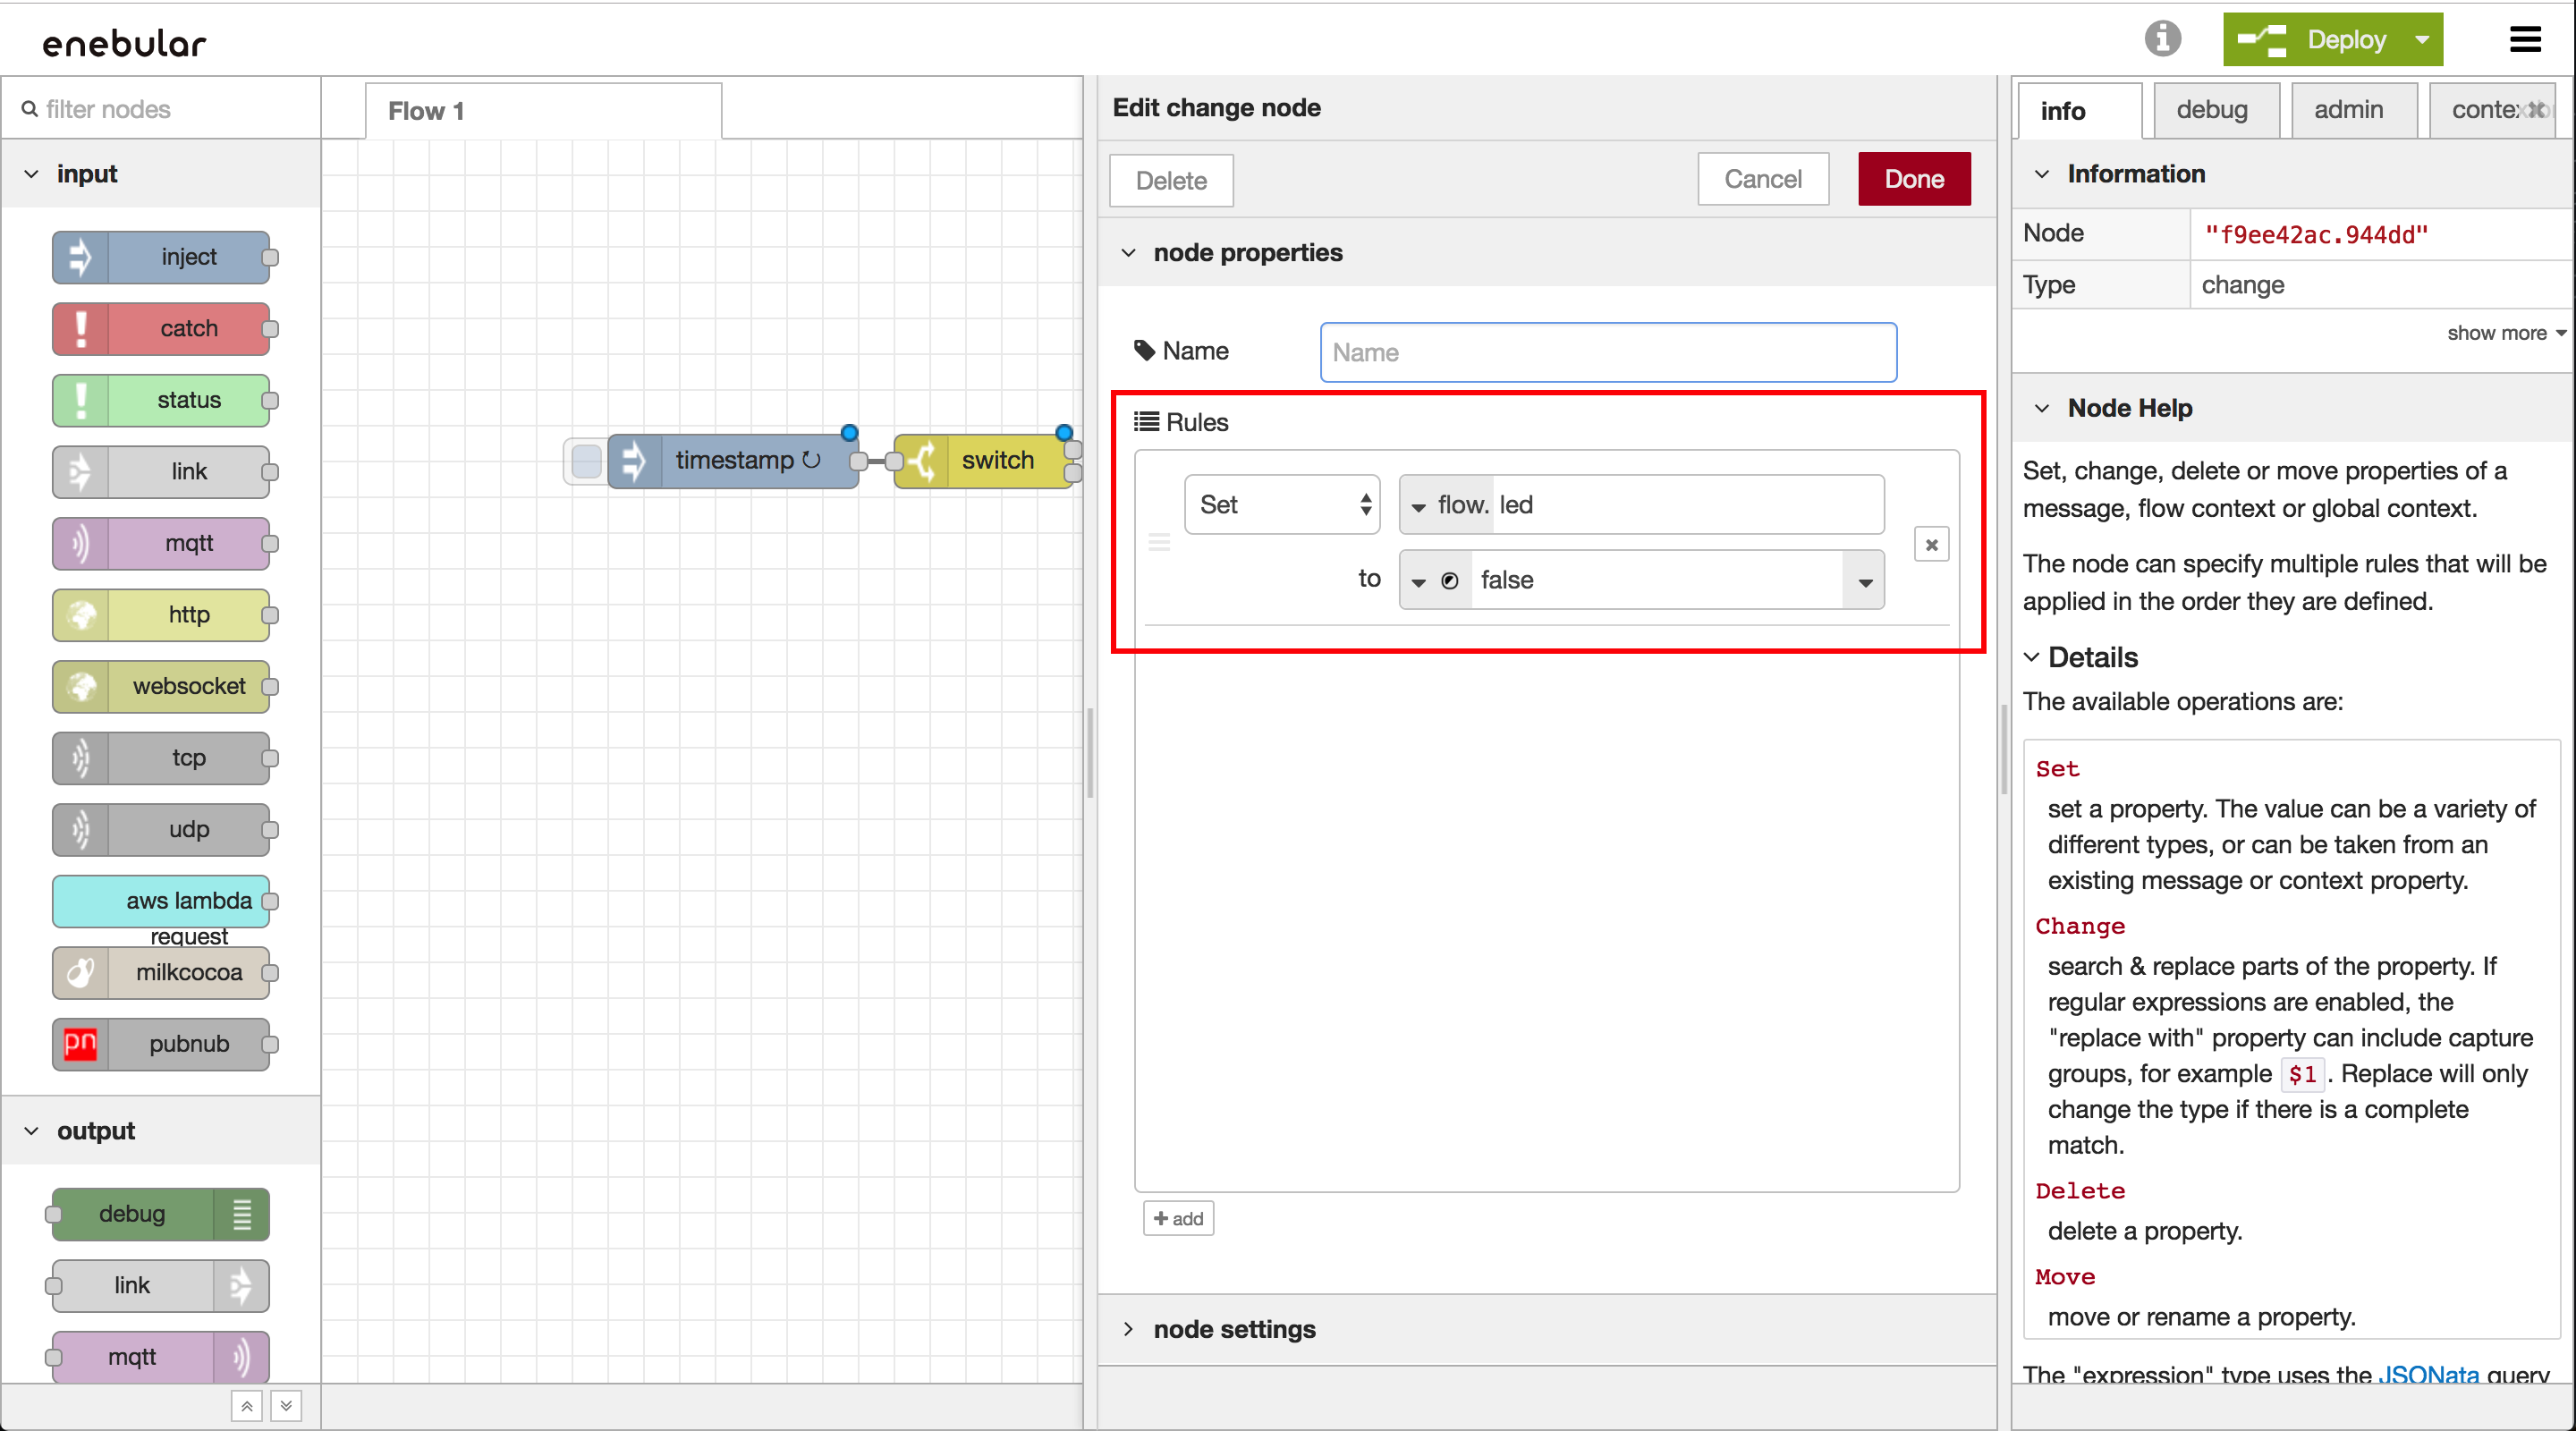The height and width of the screenshot is (1431, 2576).
Task: Remove rule with the x icon
Action: coord(1931,545)
